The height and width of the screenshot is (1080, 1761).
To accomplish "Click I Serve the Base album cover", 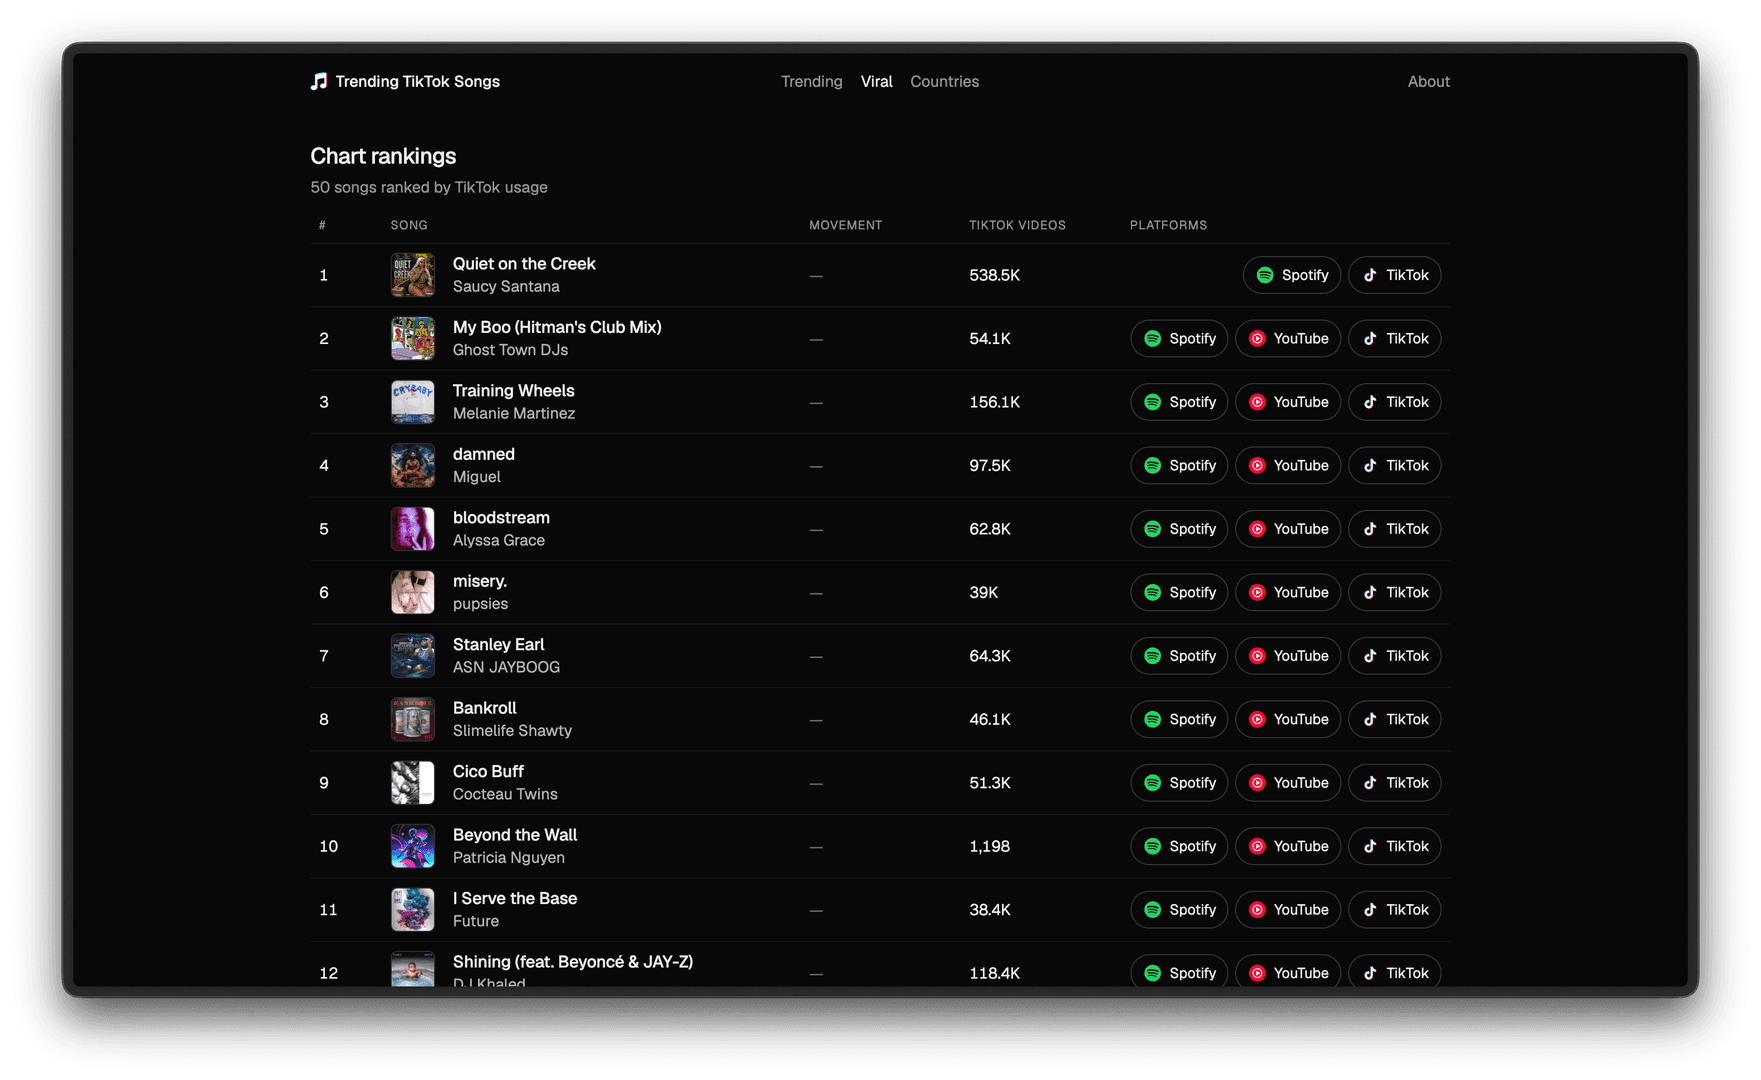I will [x=412, y=910].
